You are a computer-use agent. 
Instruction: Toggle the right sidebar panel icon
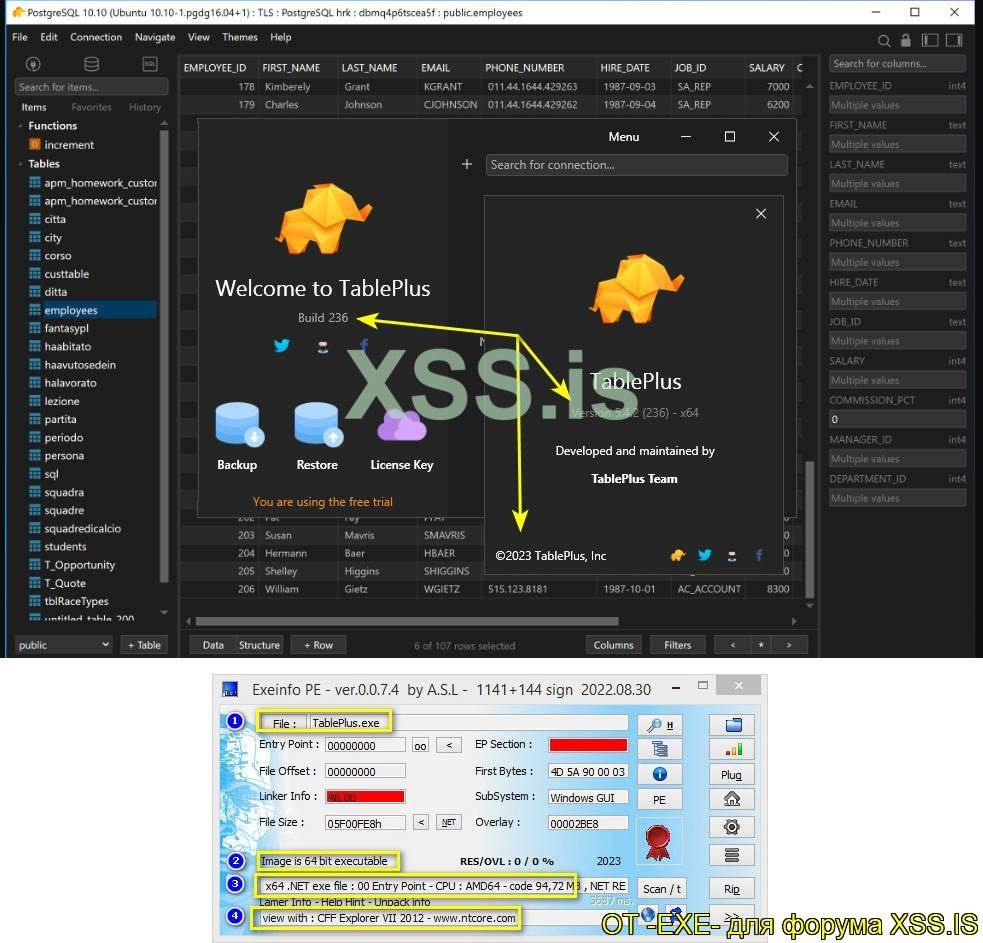click(954, 40)
